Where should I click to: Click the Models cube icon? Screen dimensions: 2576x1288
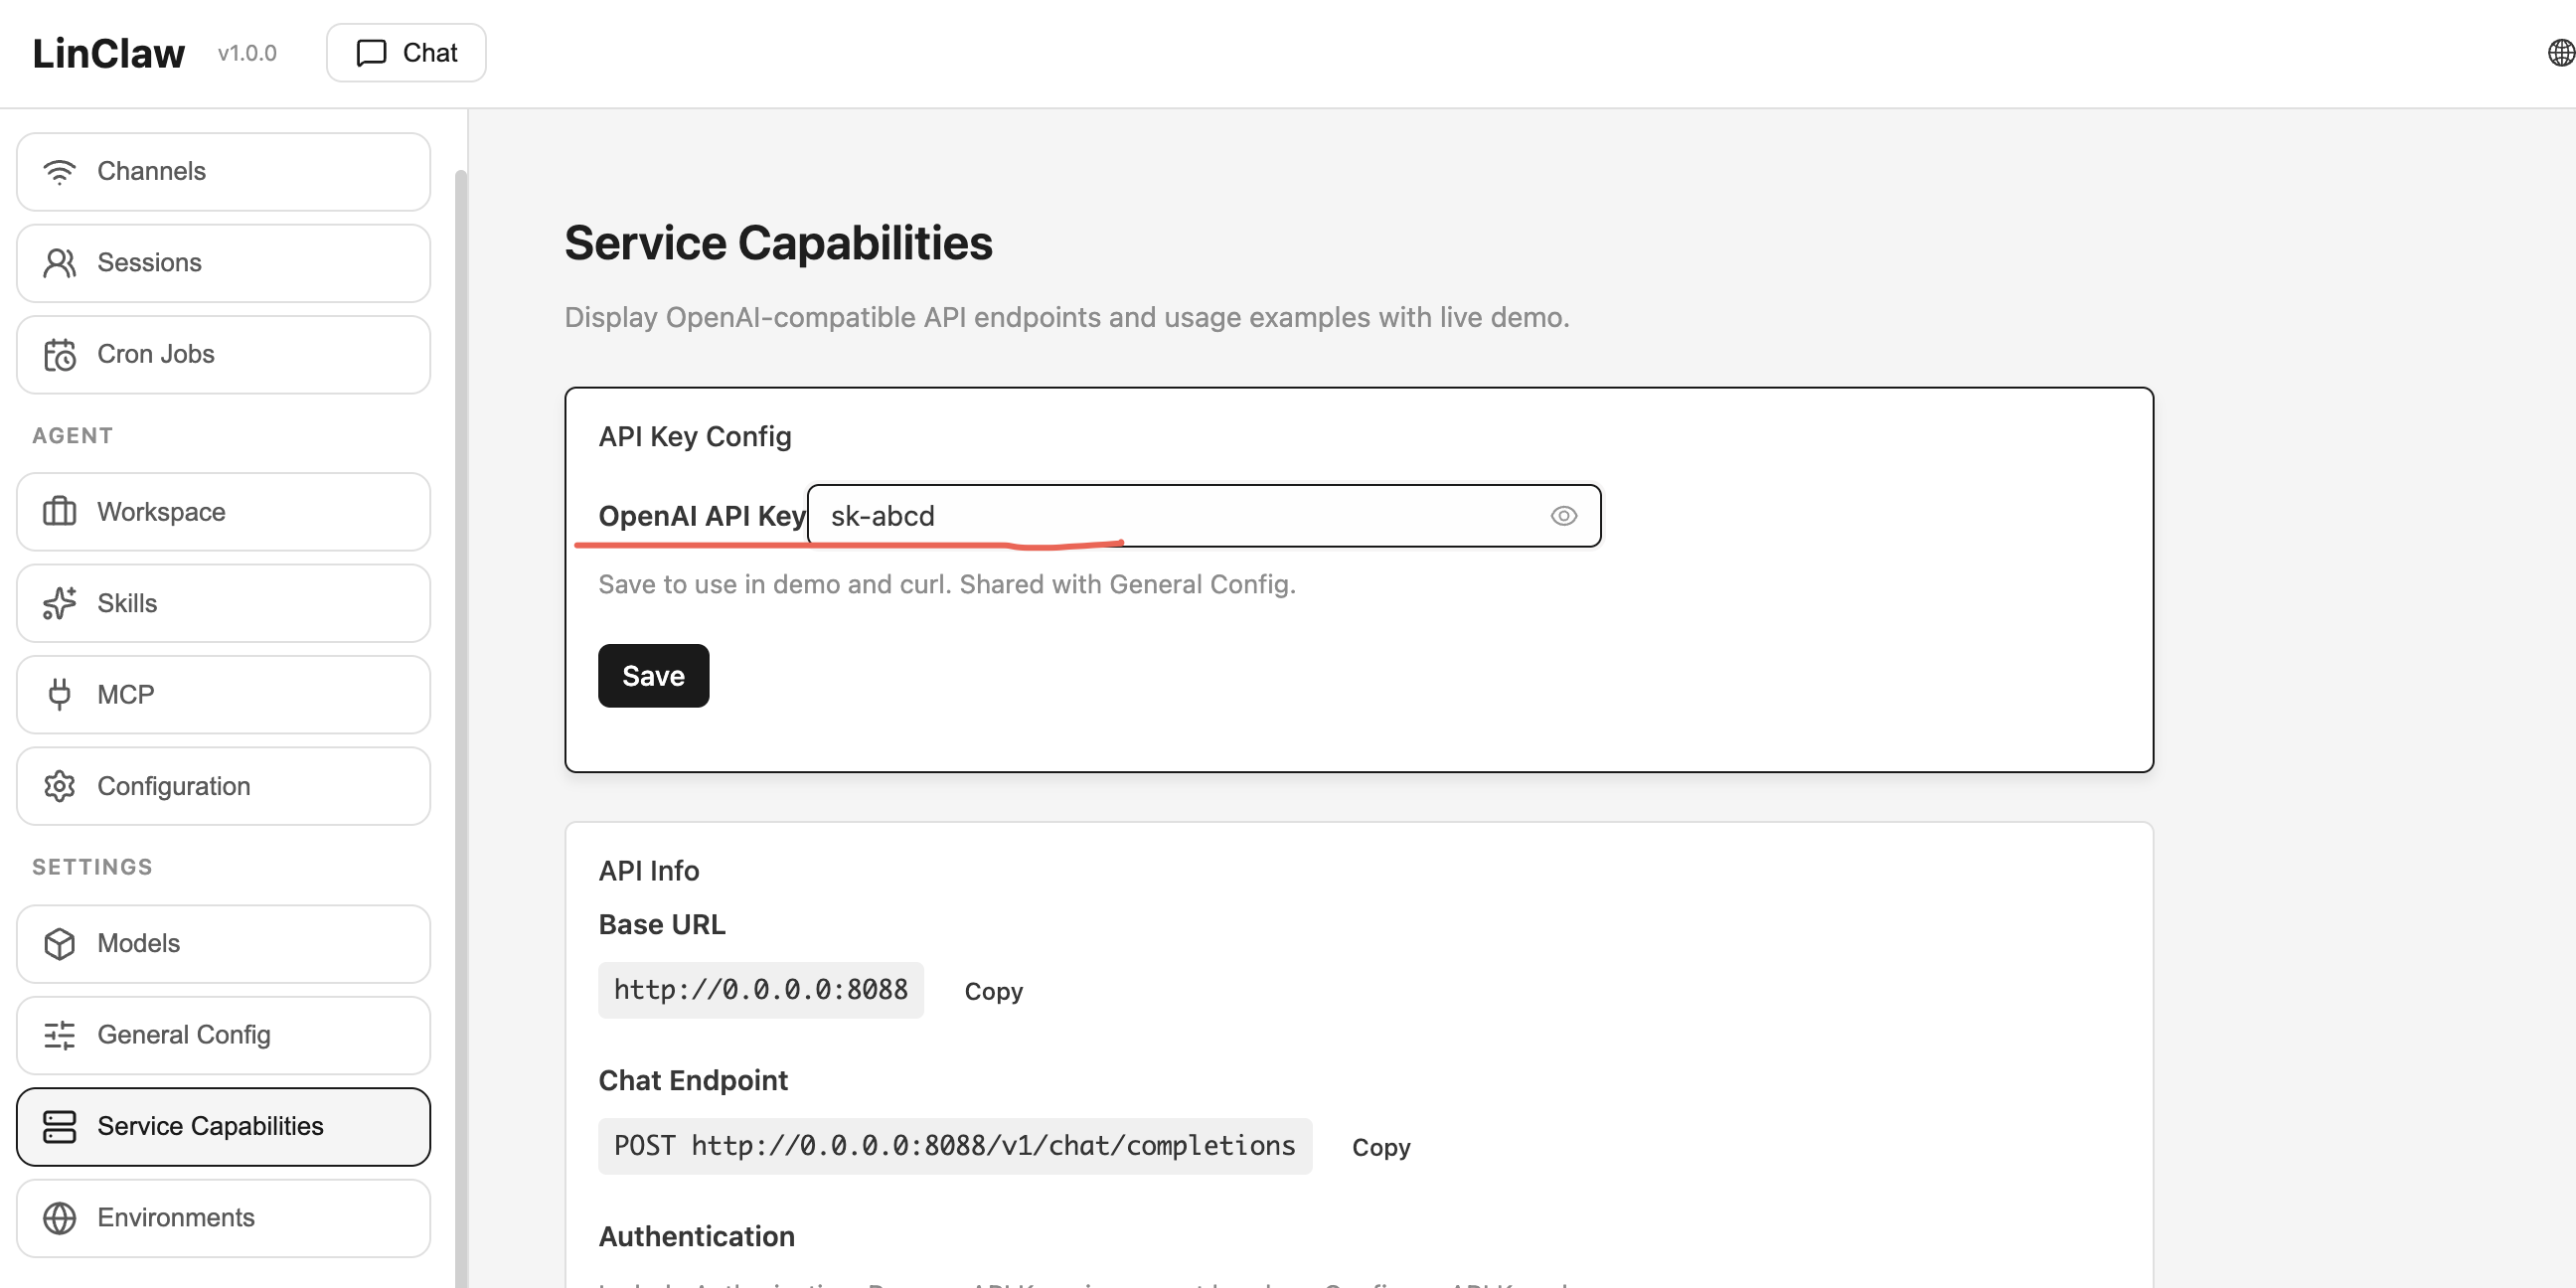click(60, 944)
